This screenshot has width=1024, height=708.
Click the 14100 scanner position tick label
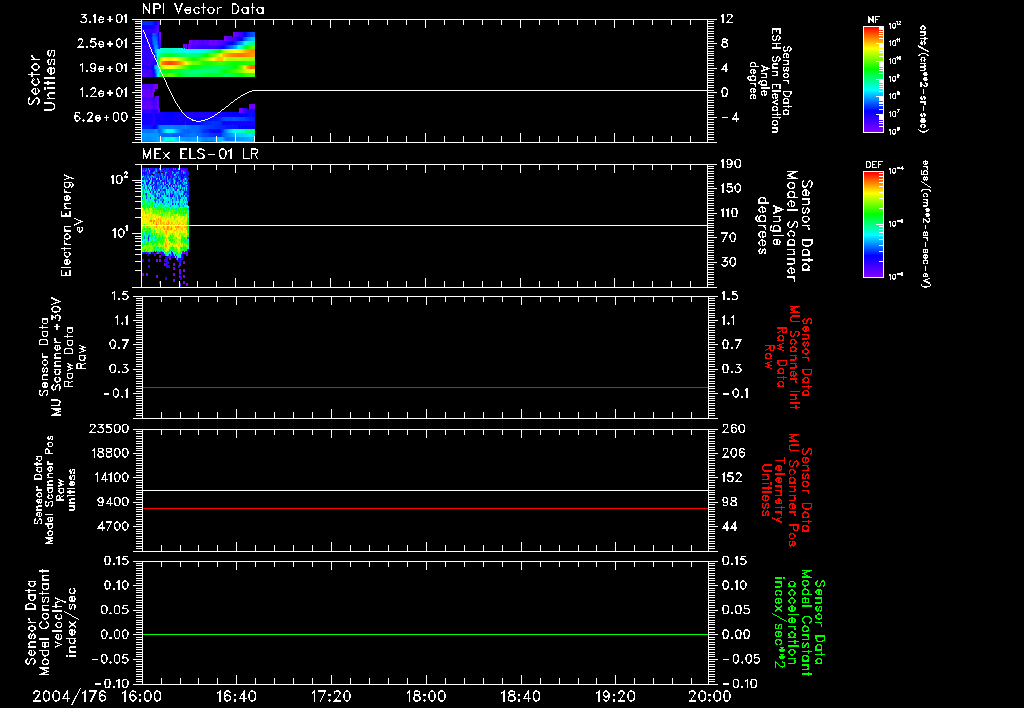[x=109, y=477]
